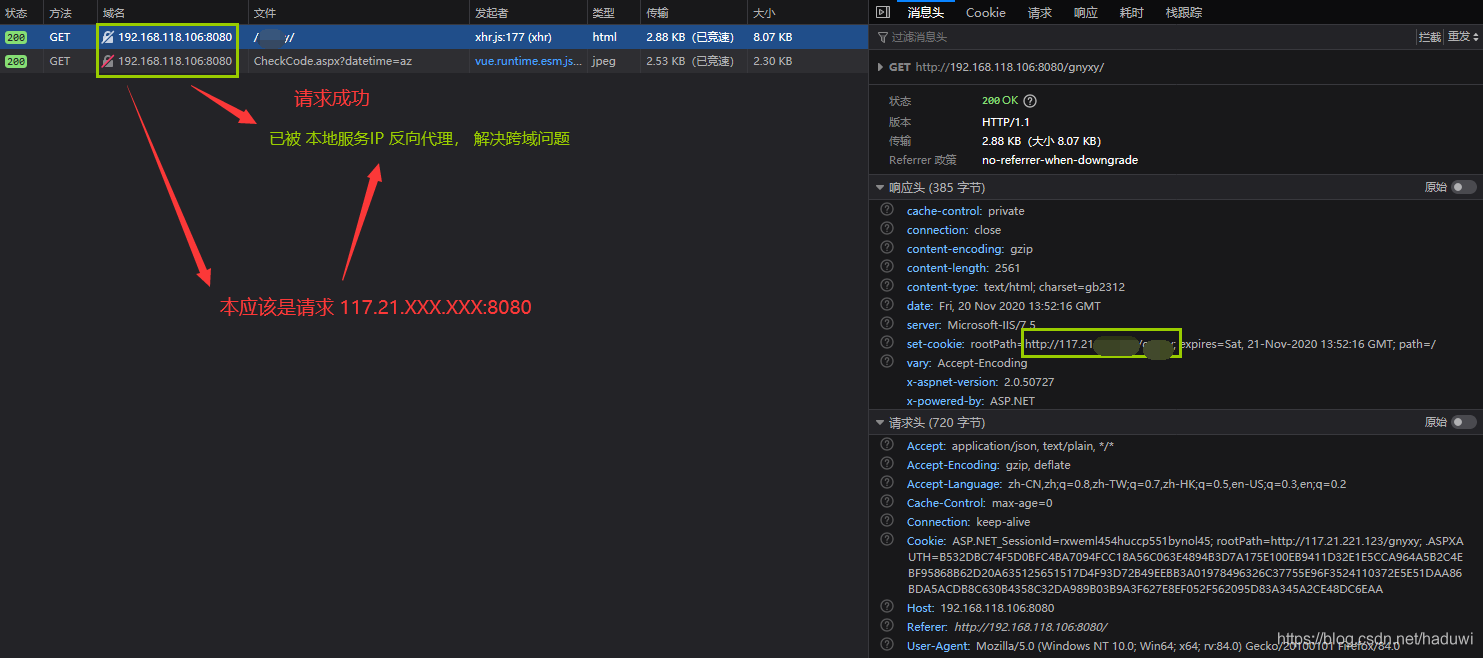Switch to the 栈跟踪 stack trace tab
This screenshot has width=1483, height=658.
[1183, 12]
